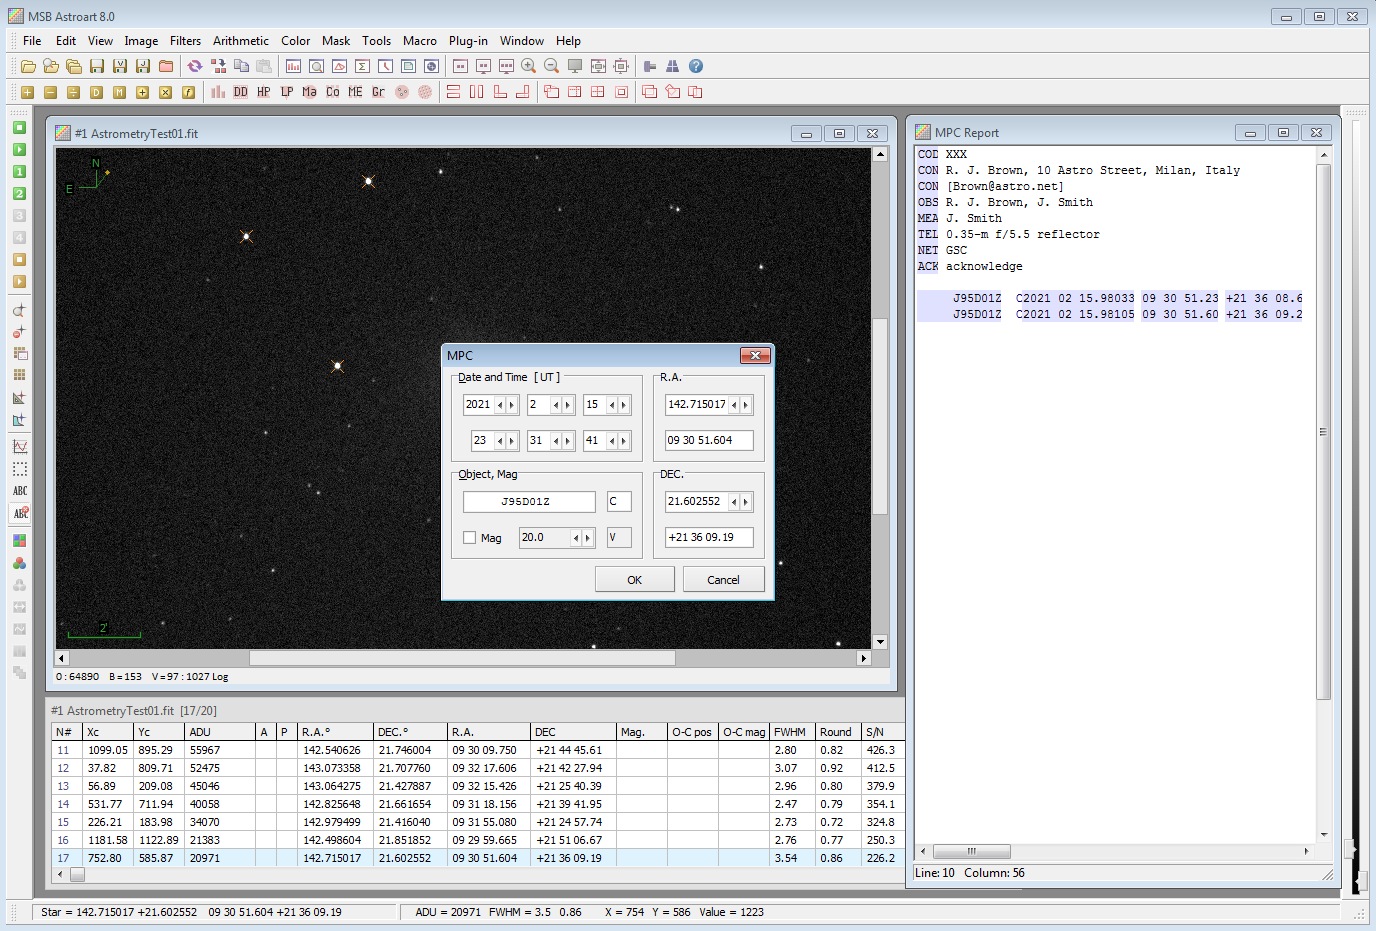This screenshot has height=931, width=1376.
Task: Click the binoculars icon in toolbar
Action: point(672,66)
